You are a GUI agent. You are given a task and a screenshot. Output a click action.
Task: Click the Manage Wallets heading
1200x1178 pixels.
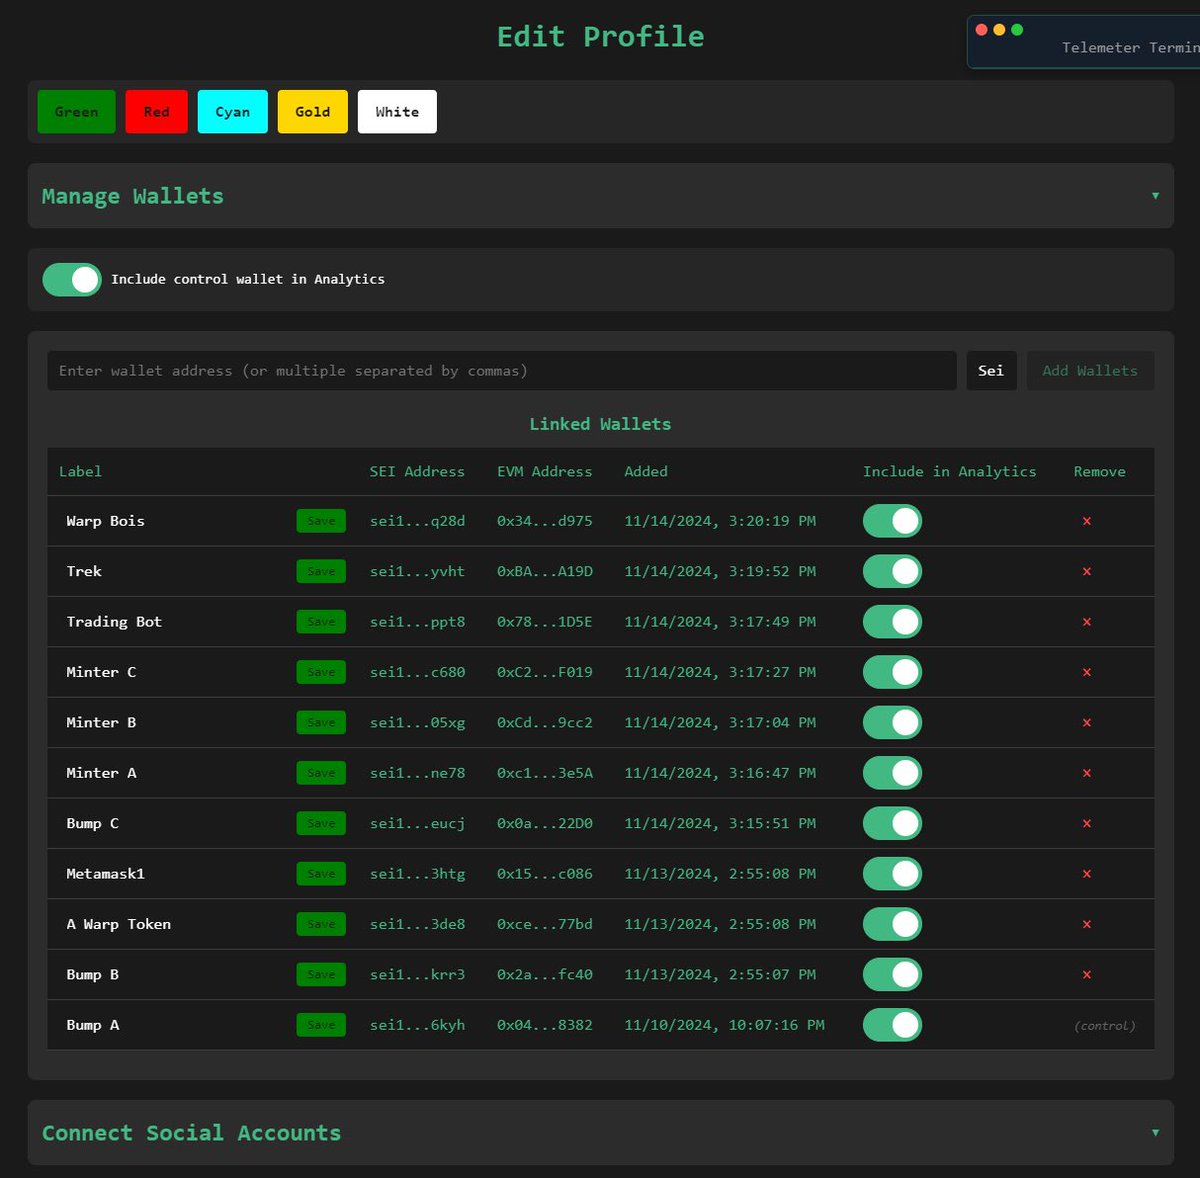pyautogui.click(x=133, y=196)
